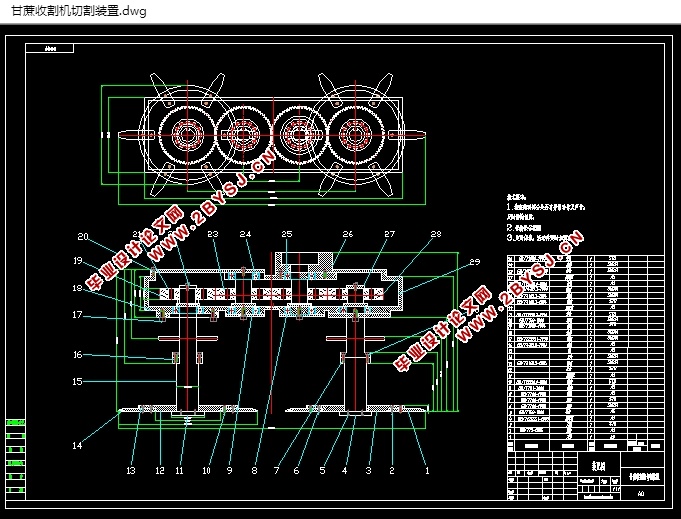Pick part callout number 12

(x=160, y=470)
